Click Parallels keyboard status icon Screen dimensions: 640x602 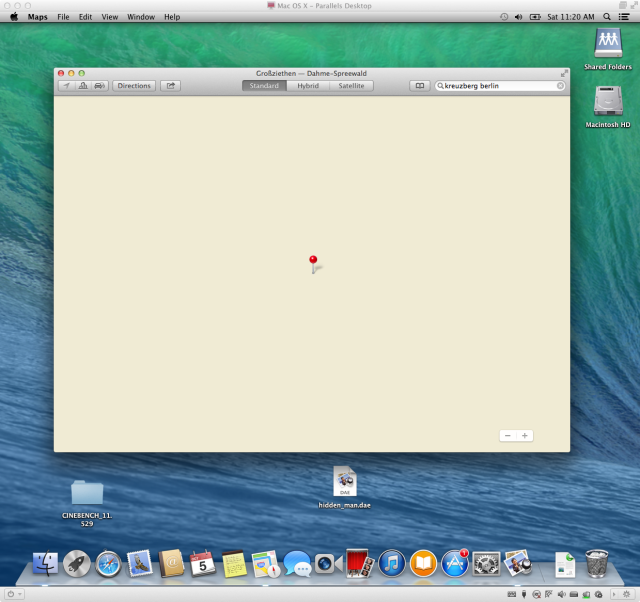(511, 594)
